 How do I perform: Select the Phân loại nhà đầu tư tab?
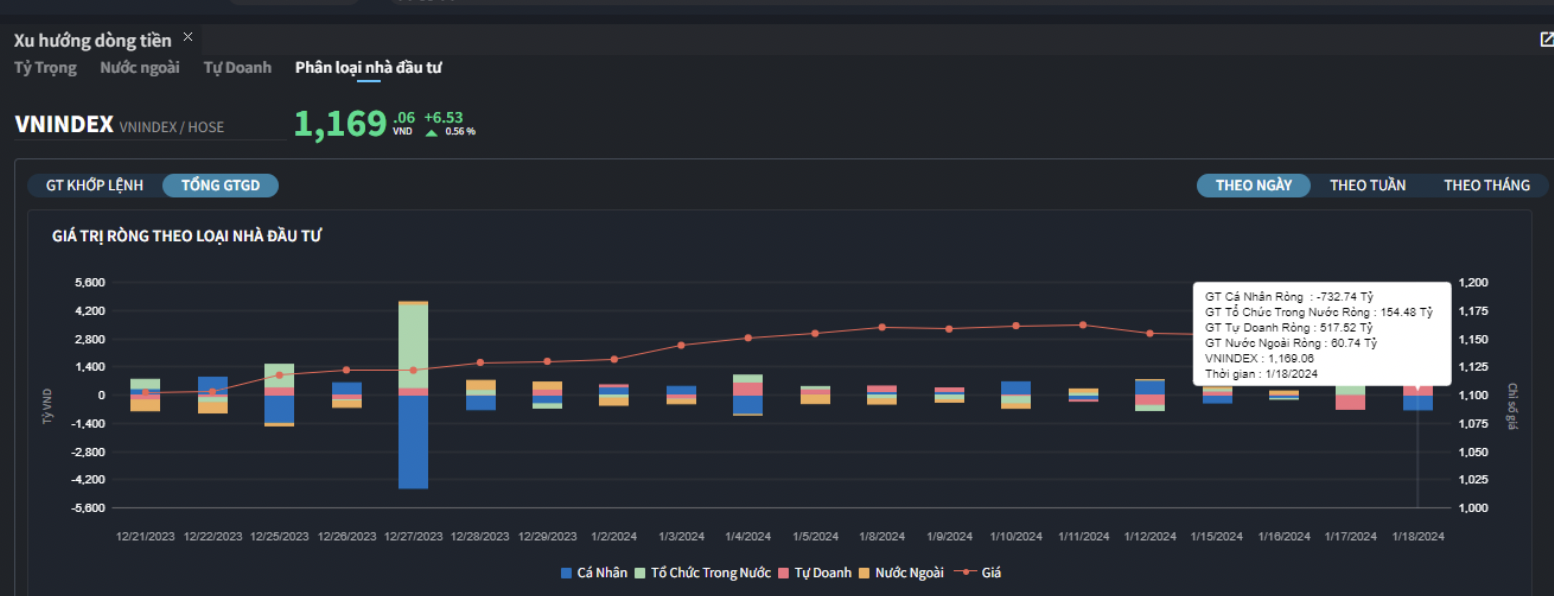coord(368,68)
